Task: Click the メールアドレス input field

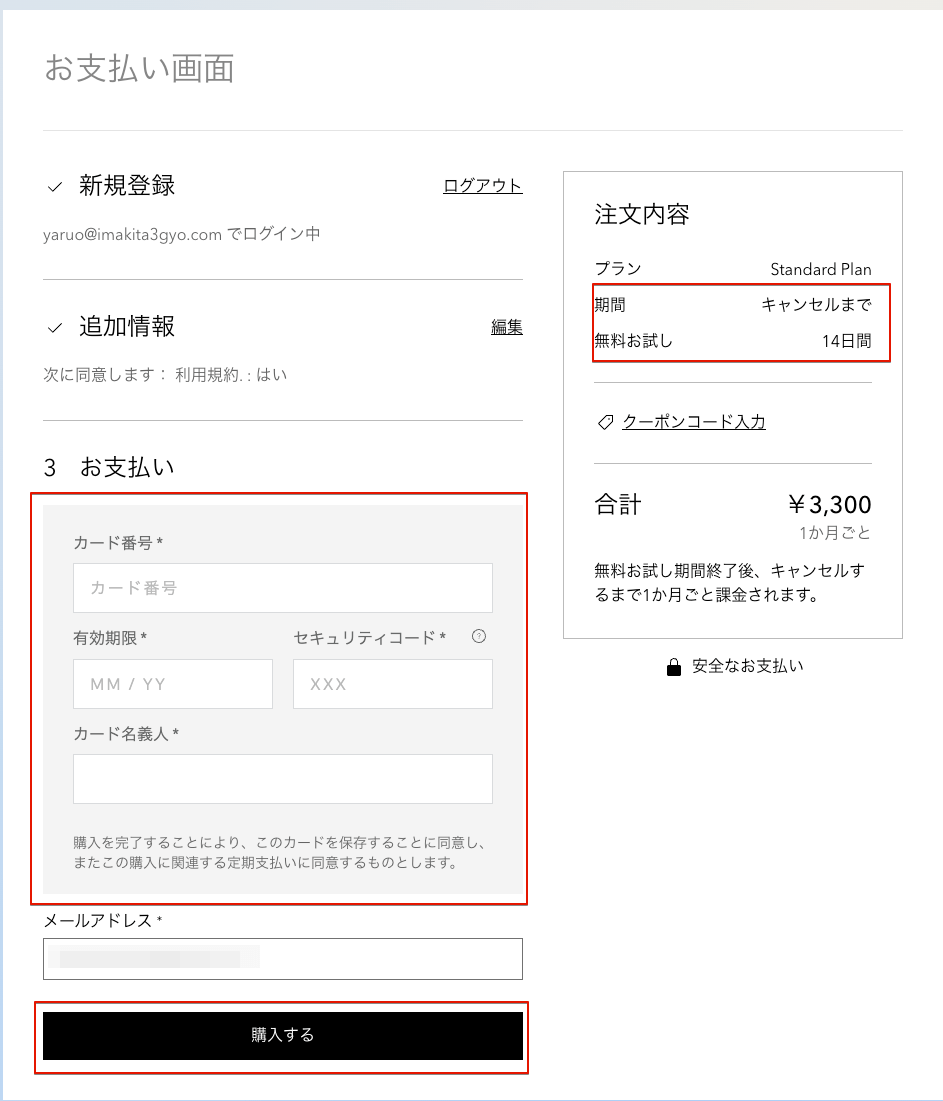Action: [x=282, y=959]
